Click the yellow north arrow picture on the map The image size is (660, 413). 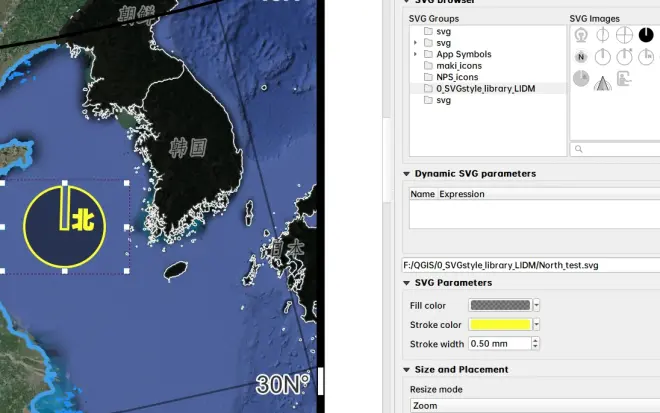pyautogui.click(x=64, y=227)
